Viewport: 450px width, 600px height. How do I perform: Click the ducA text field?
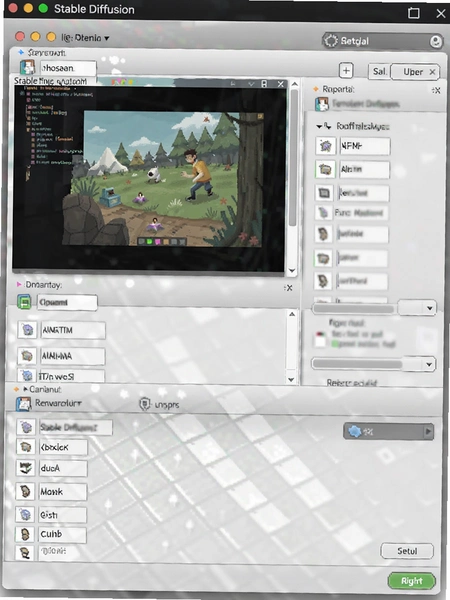pos(63,468)
